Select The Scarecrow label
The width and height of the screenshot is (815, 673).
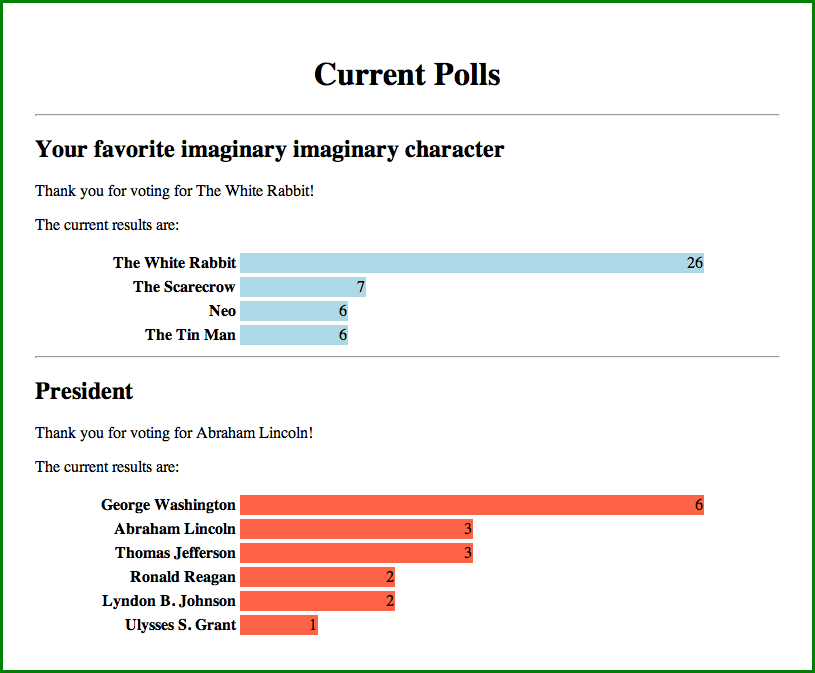click(x=184, y=287)
